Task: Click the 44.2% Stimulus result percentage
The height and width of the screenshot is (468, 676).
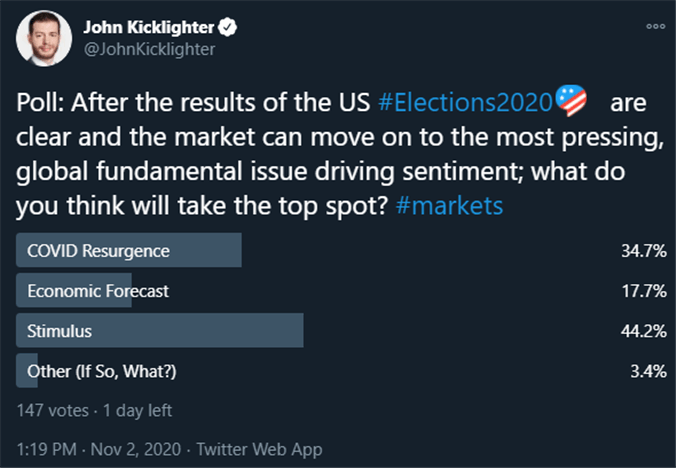Action: 644,331
